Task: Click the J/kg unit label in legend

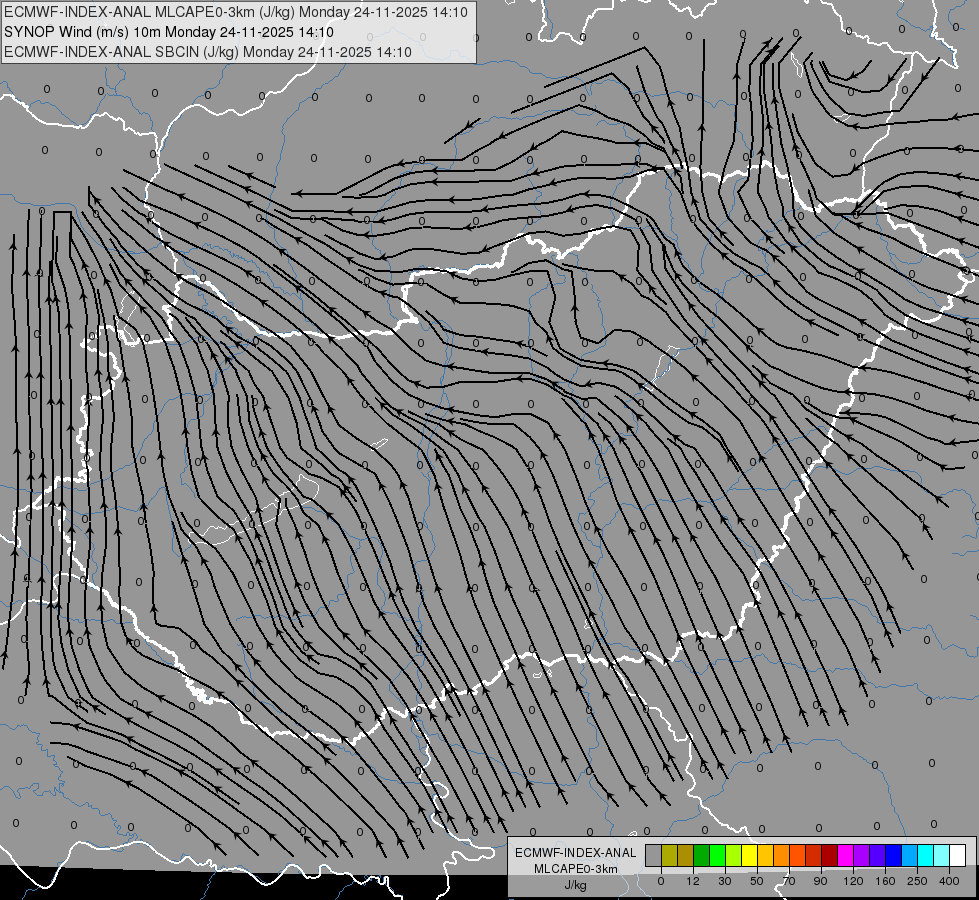Action: tap(575, 885)
